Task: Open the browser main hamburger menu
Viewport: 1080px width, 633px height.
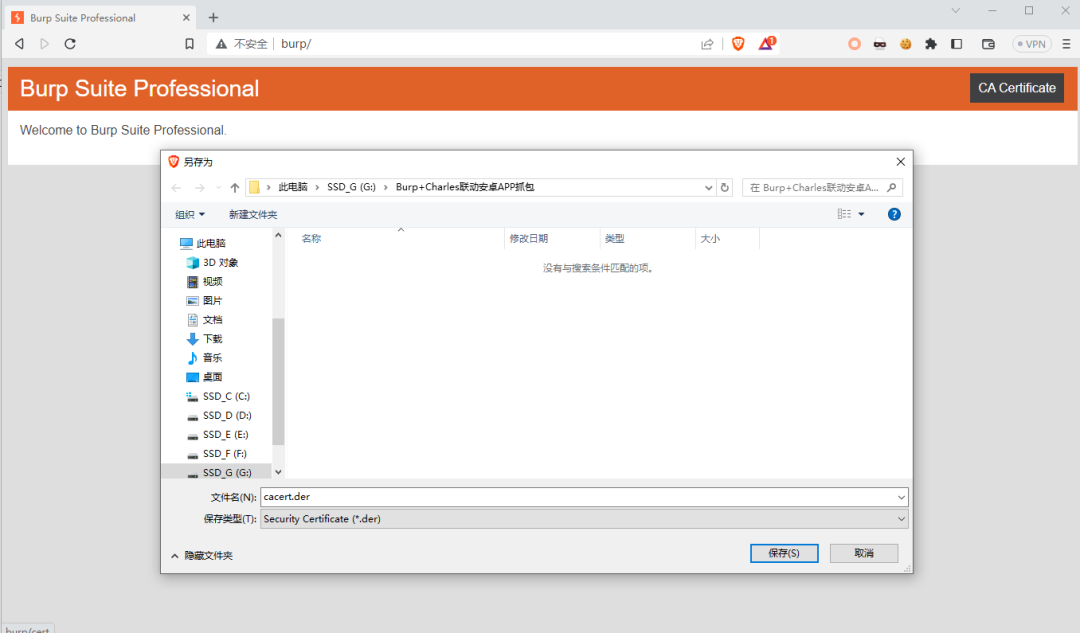Action: pyautogui.click(x=1066, y=44)
